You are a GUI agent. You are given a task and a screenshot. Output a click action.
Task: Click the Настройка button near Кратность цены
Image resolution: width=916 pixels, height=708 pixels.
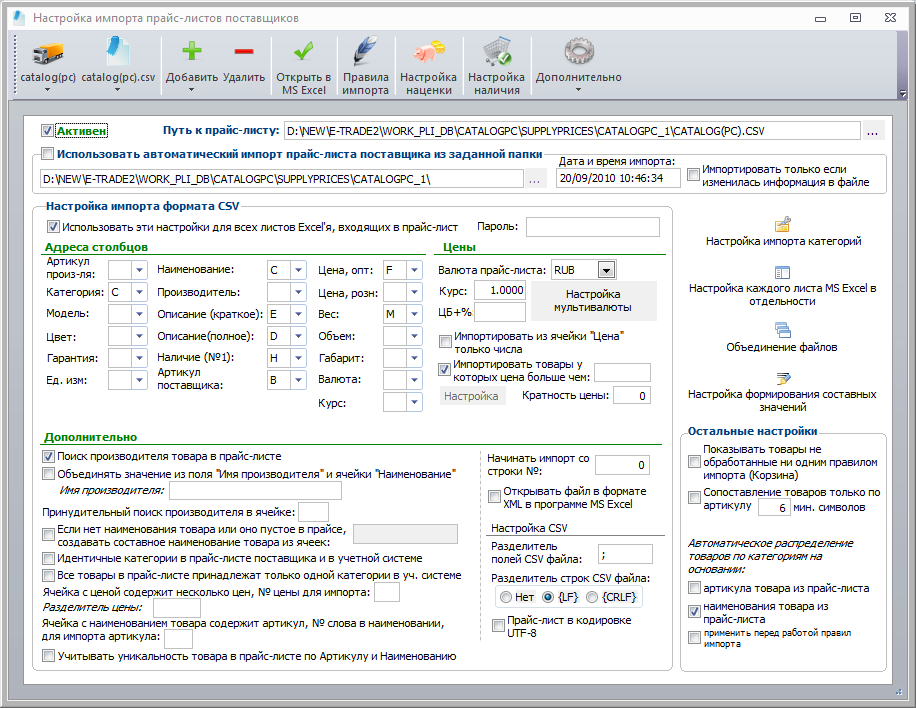click(x=471, y=396)
